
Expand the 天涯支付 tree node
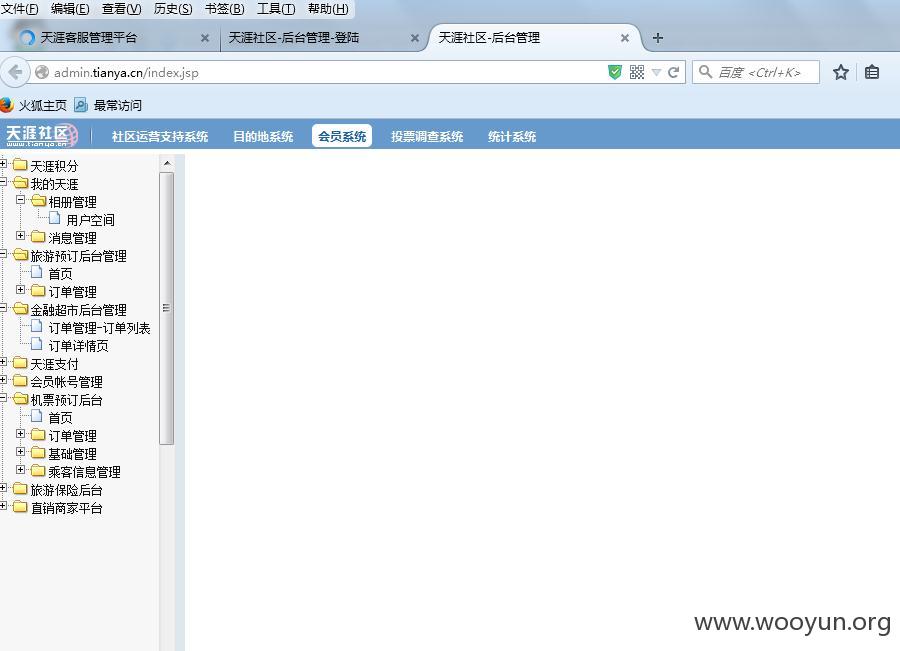(x=3, y=362)
